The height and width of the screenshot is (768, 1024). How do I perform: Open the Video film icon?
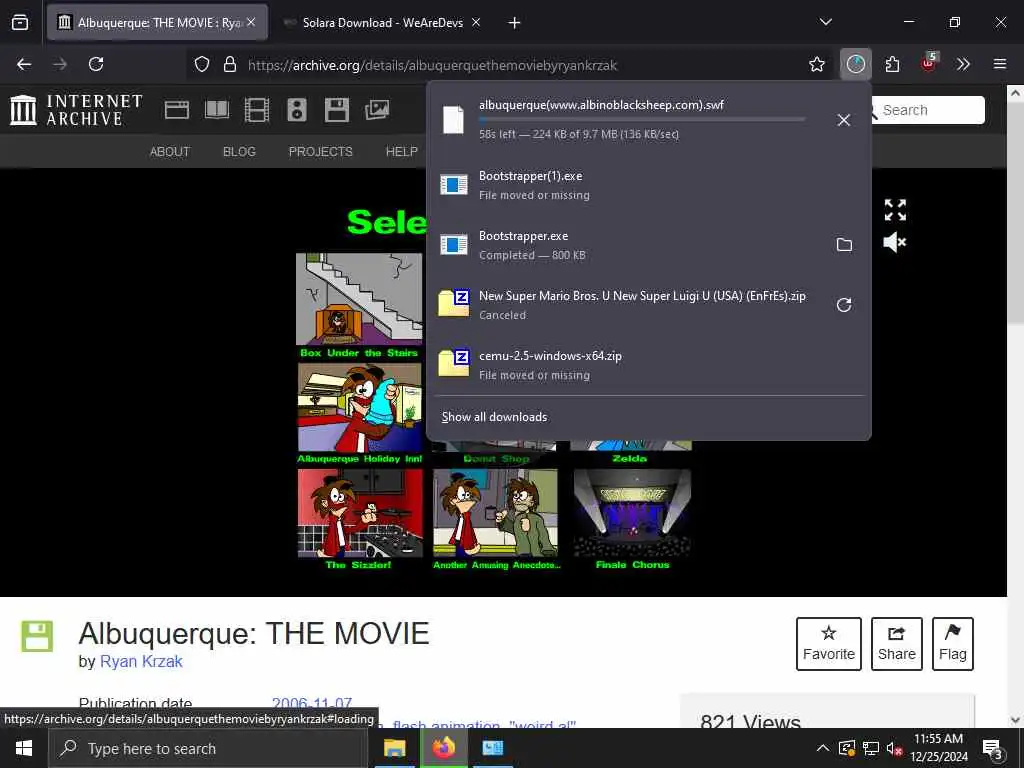(257, 110)
